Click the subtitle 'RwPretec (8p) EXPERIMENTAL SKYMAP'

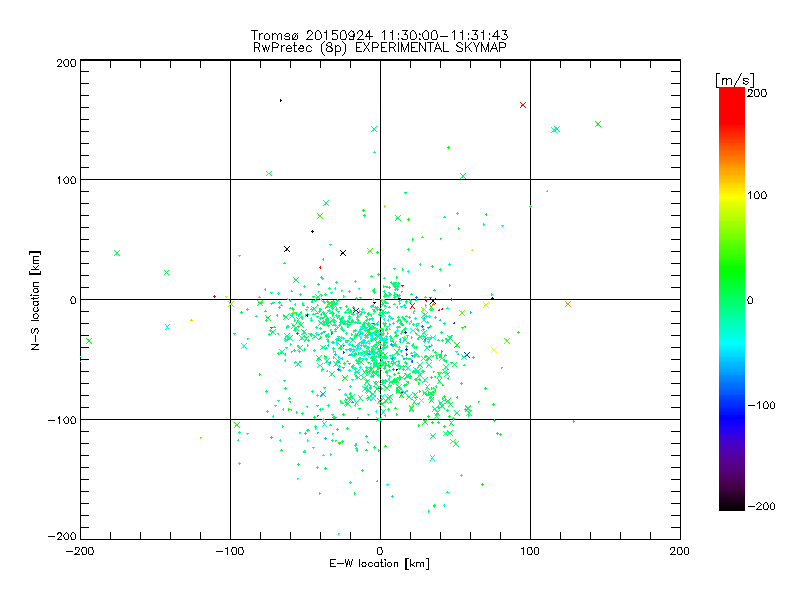click(380, 48)
